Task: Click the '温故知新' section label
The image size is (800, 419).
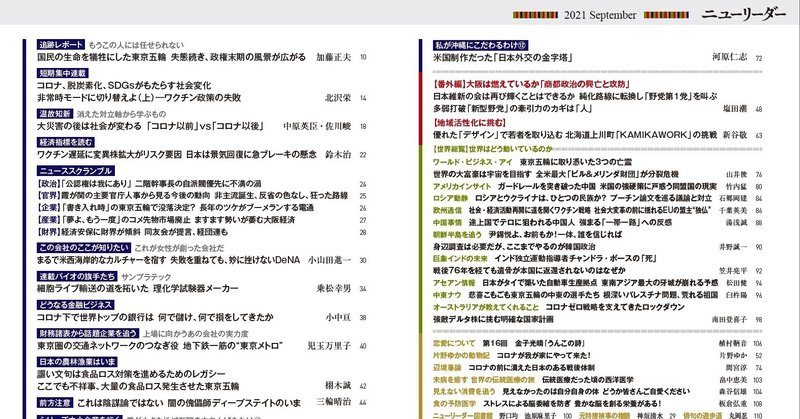Action: 55,114
